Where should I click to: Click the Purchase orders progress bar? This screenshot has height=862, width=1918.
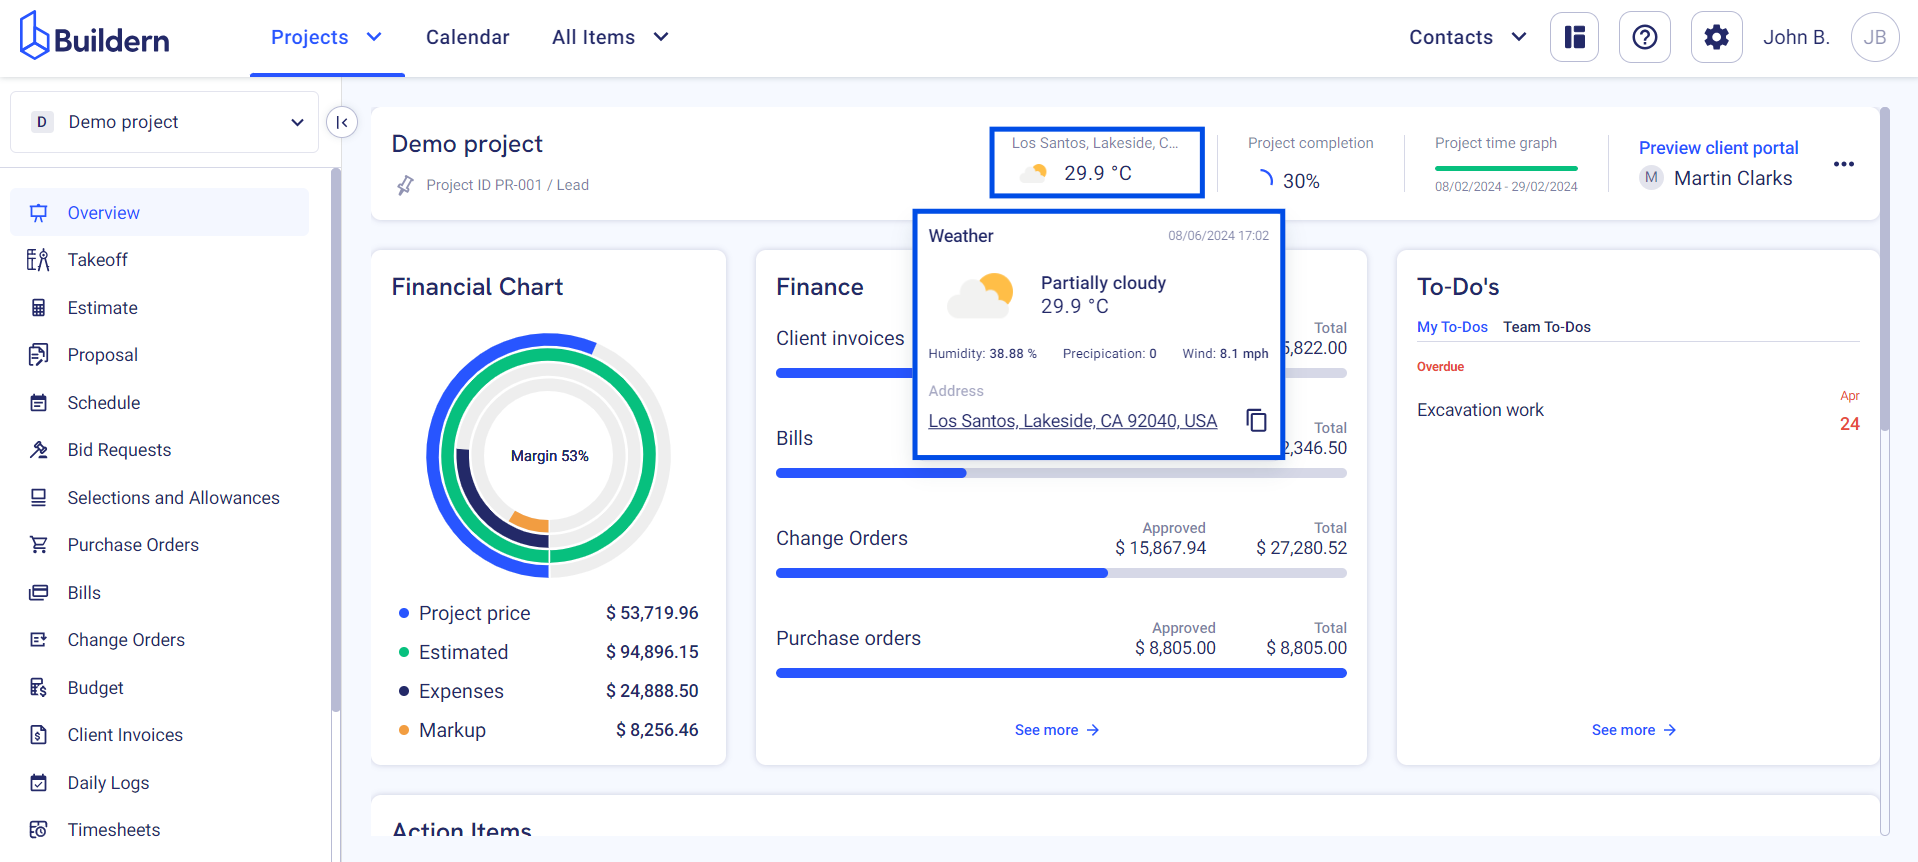(1061, 673)
